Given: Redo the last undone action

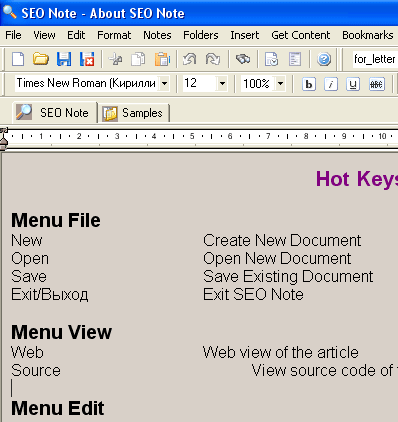Looking at the screenshot, I should coord(213,59).
